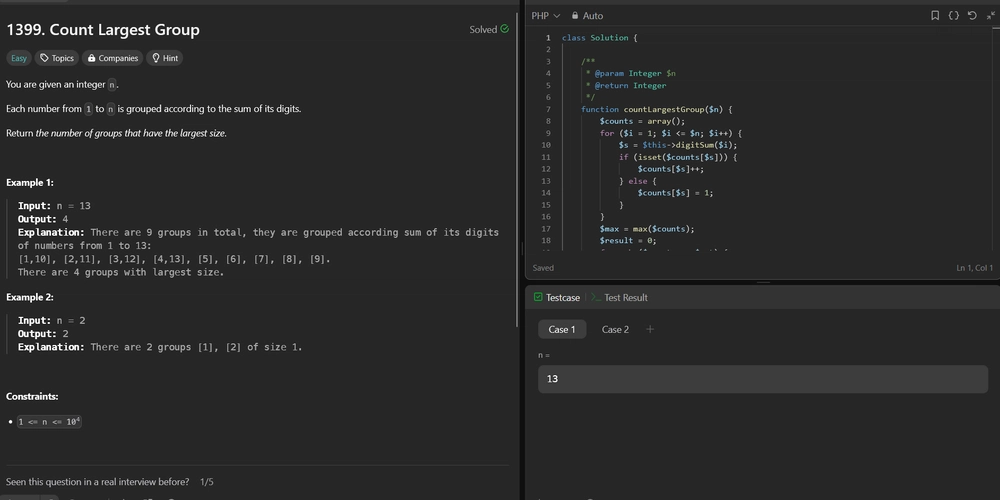Reveal the Hint for this problem
This screenshot has height=500, width=1000.
coord(165,58)
